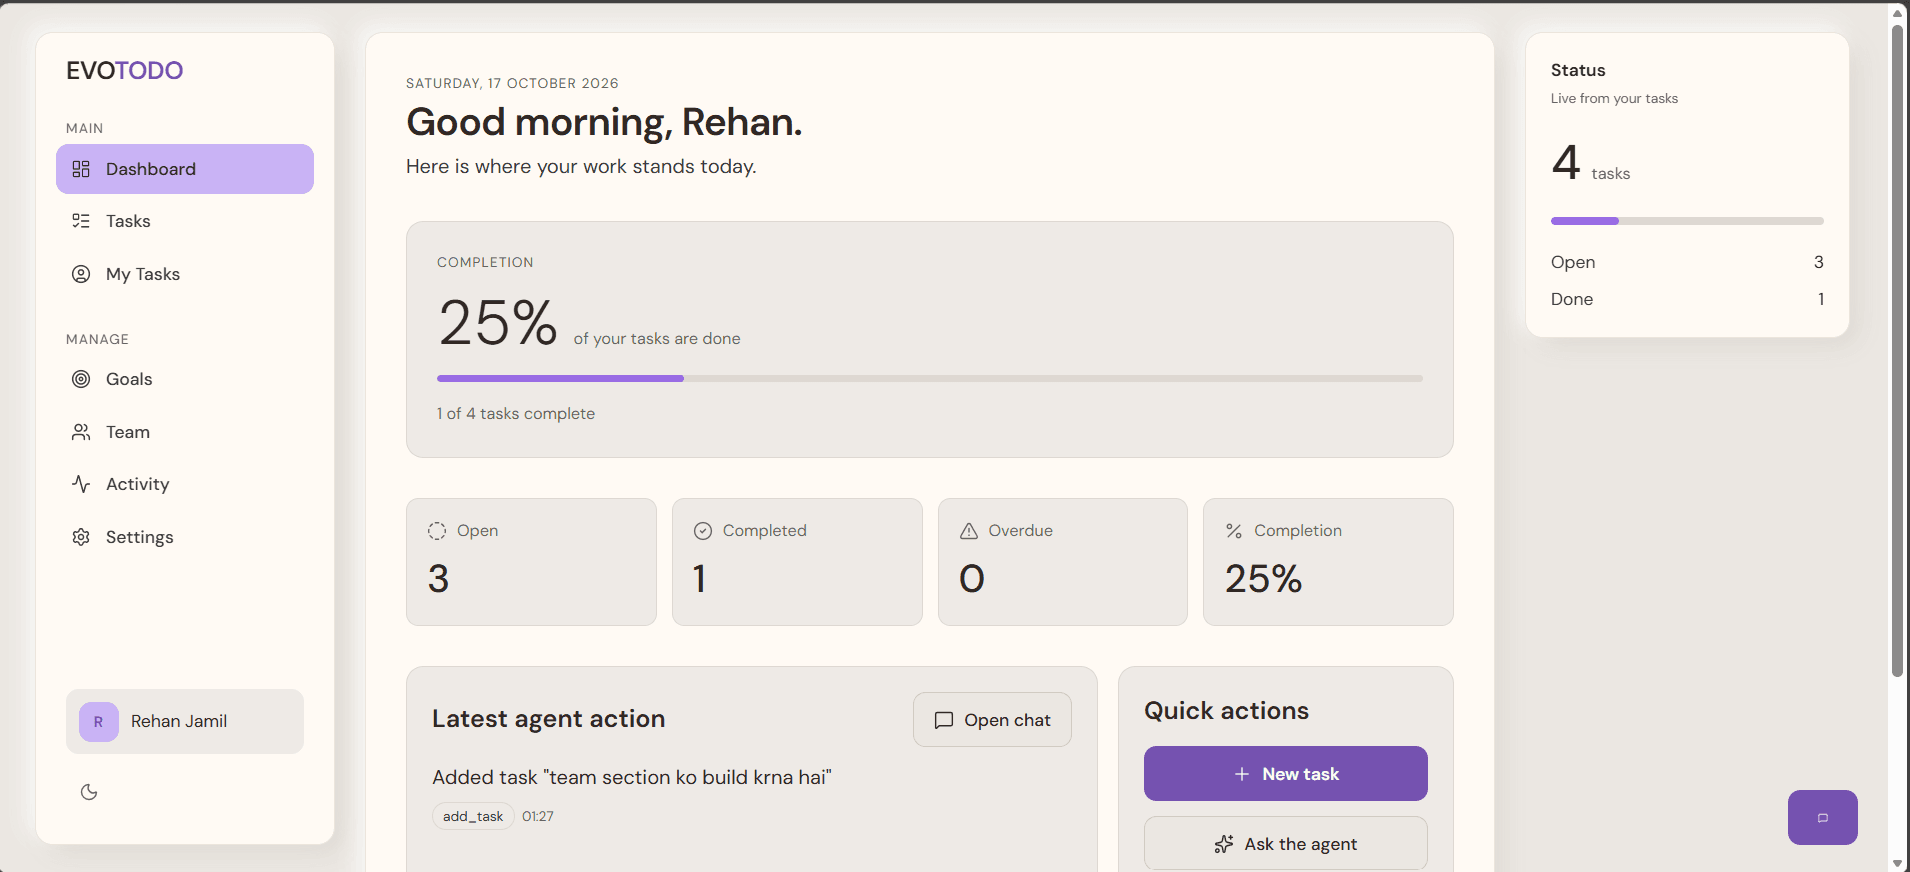Click the R avatar for Rehan Jamil

pyautogui.click(x=99, y=722)
